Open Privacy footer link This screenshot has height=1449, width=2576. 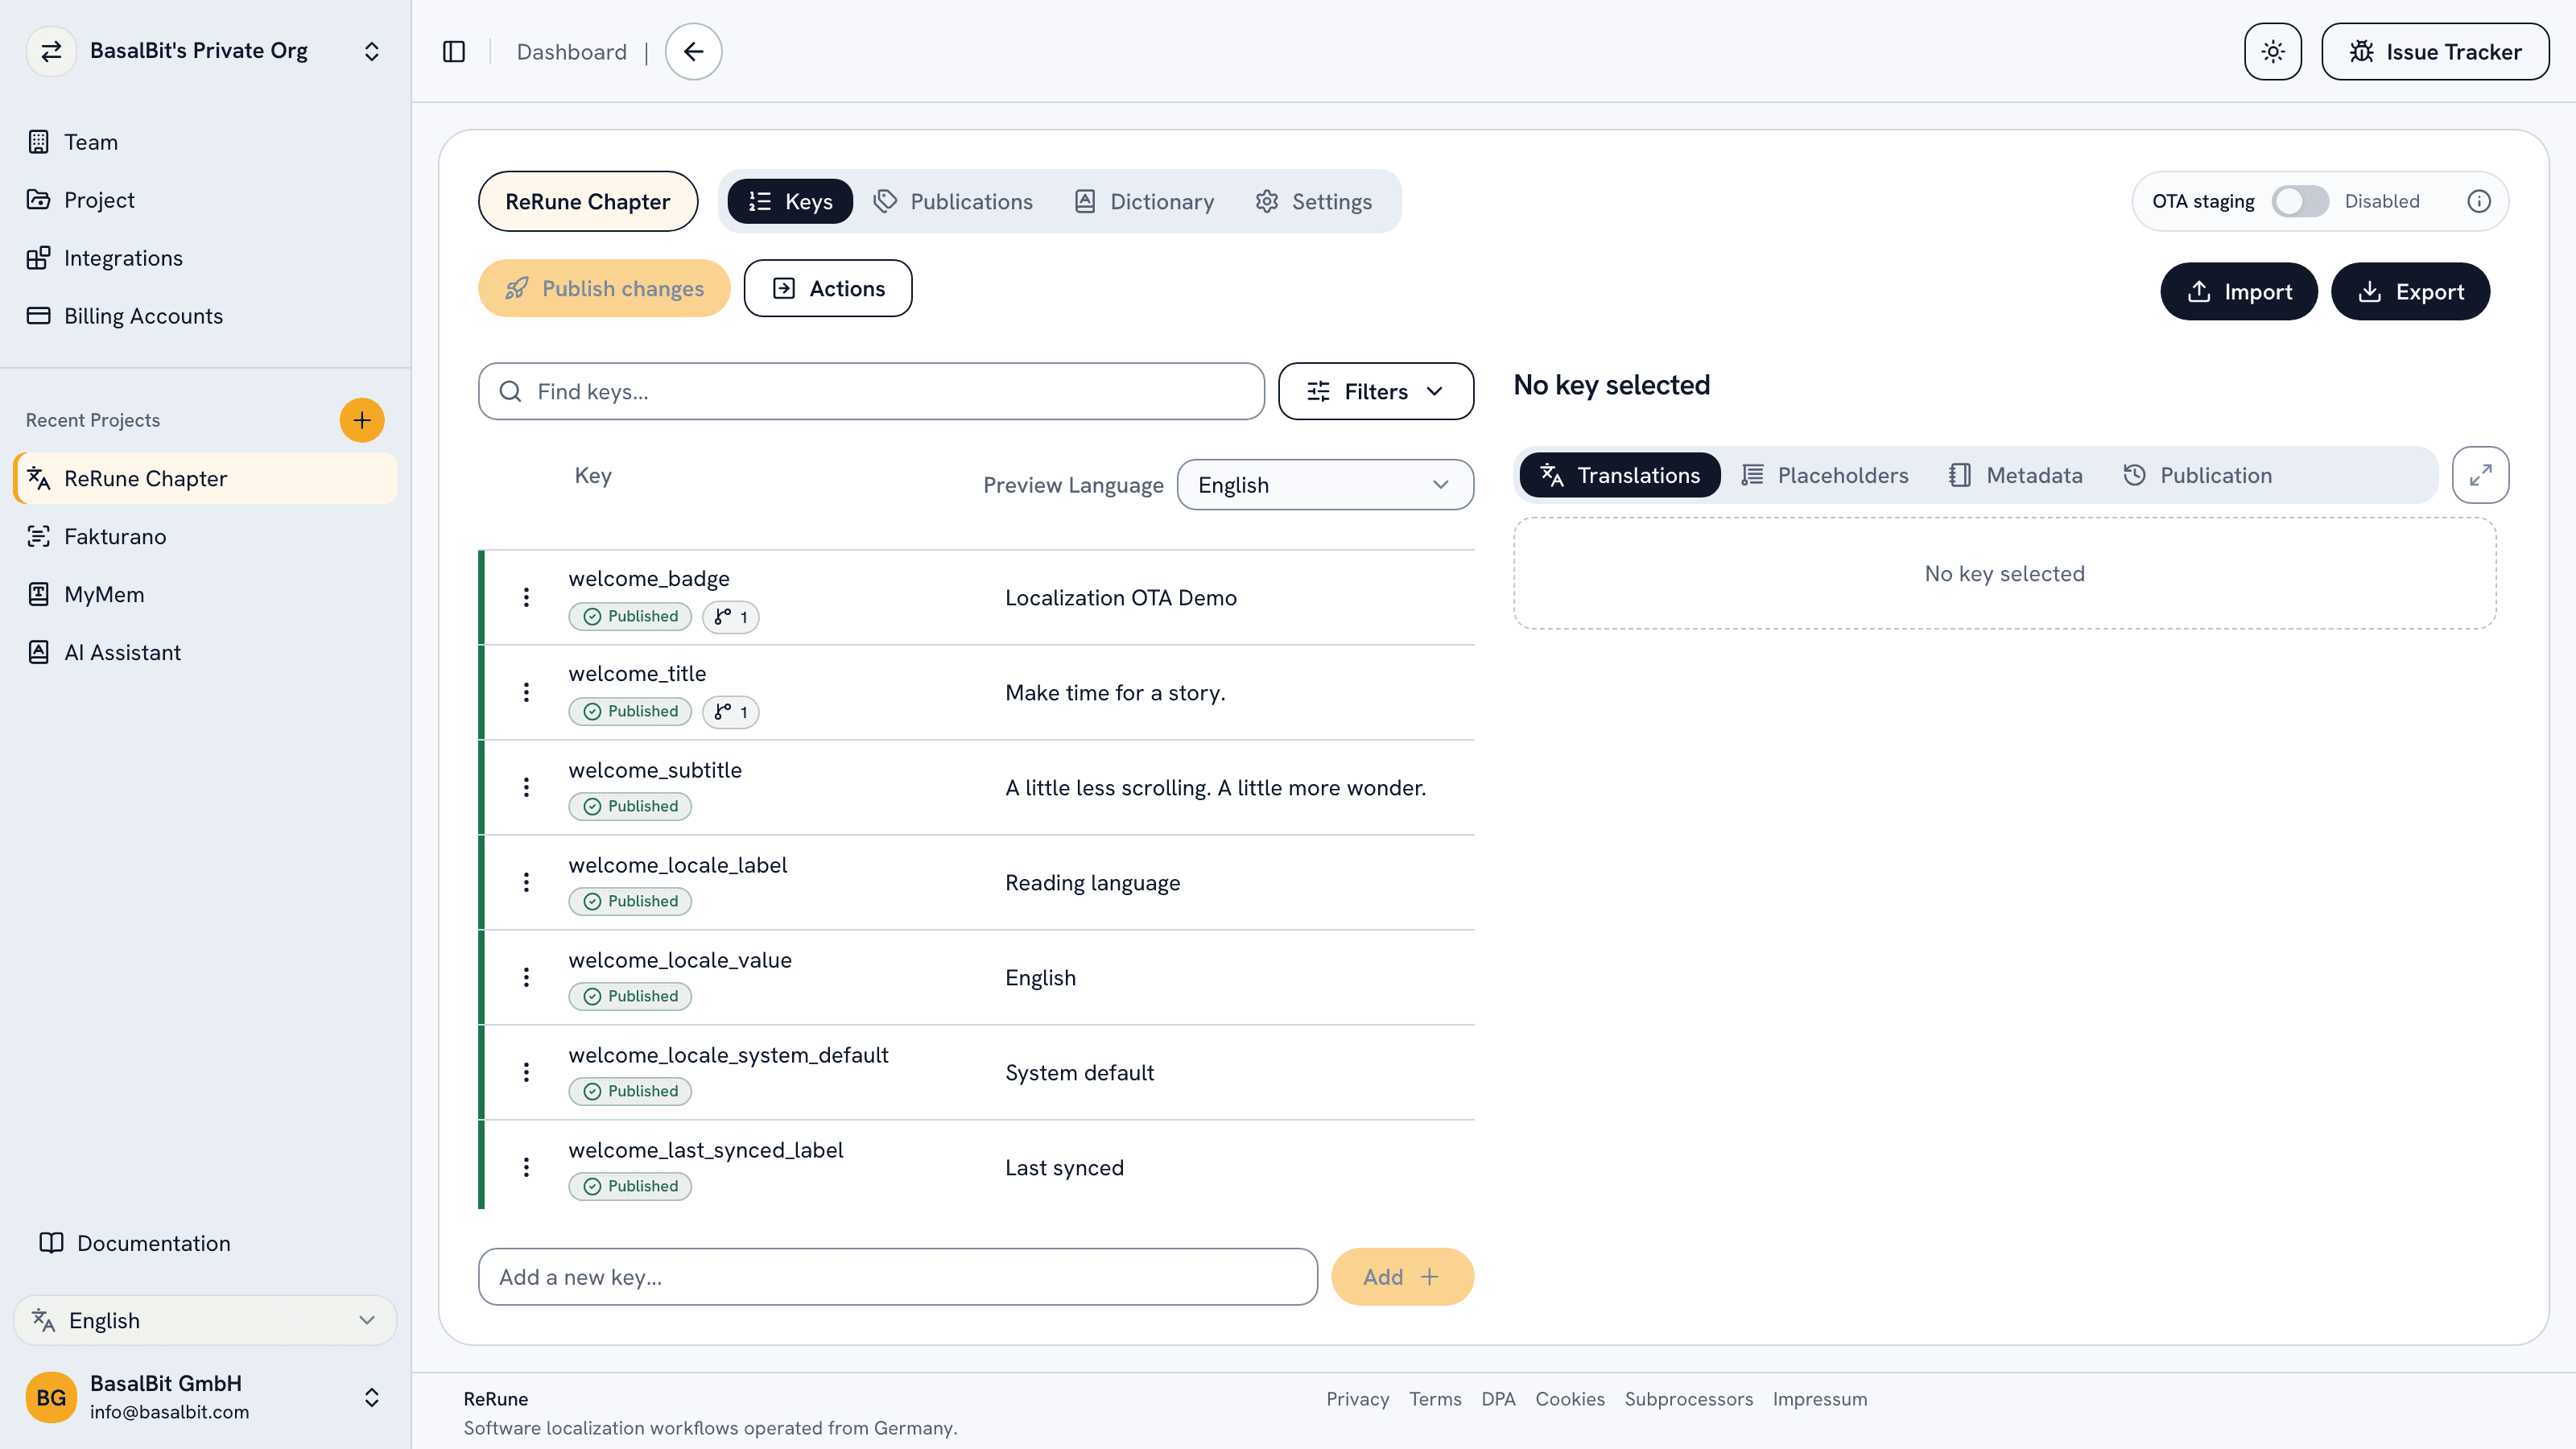click(x=1358, y=1399)
